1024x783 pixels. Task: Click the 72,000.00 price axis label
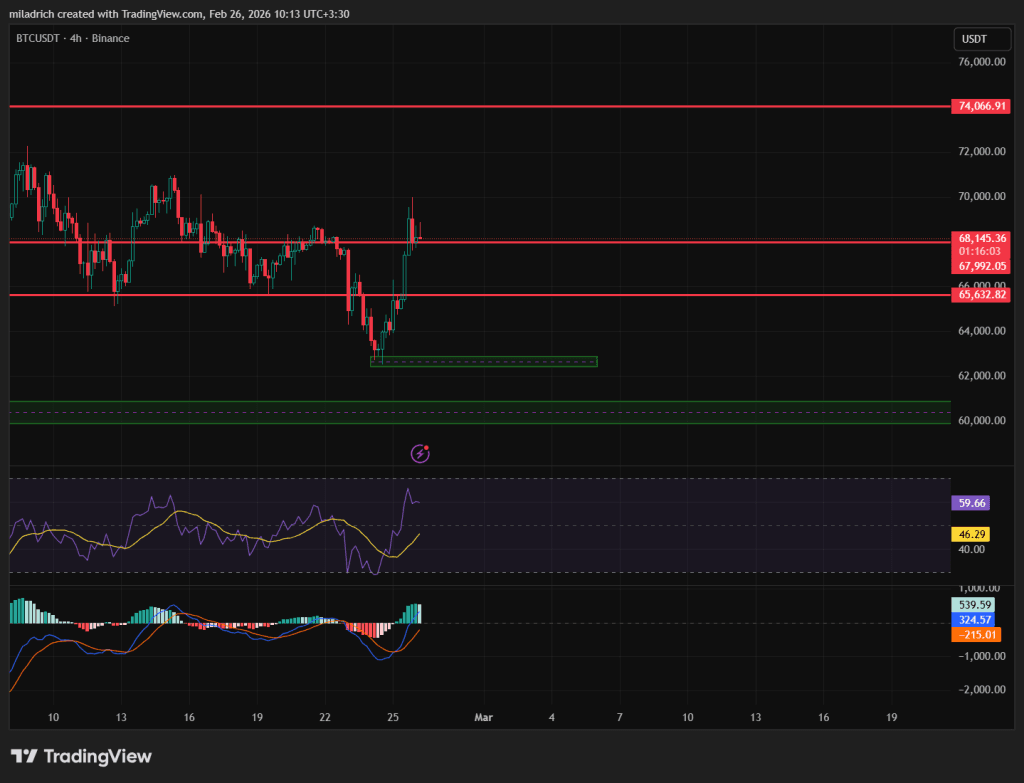pyautogui.click(x=982, y=152)
